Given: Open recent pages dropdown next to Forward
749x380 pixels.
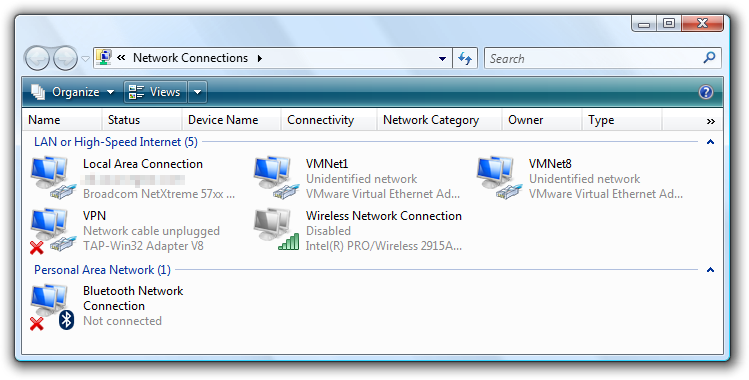Looking at the screenshot, I should coord(85,59).
